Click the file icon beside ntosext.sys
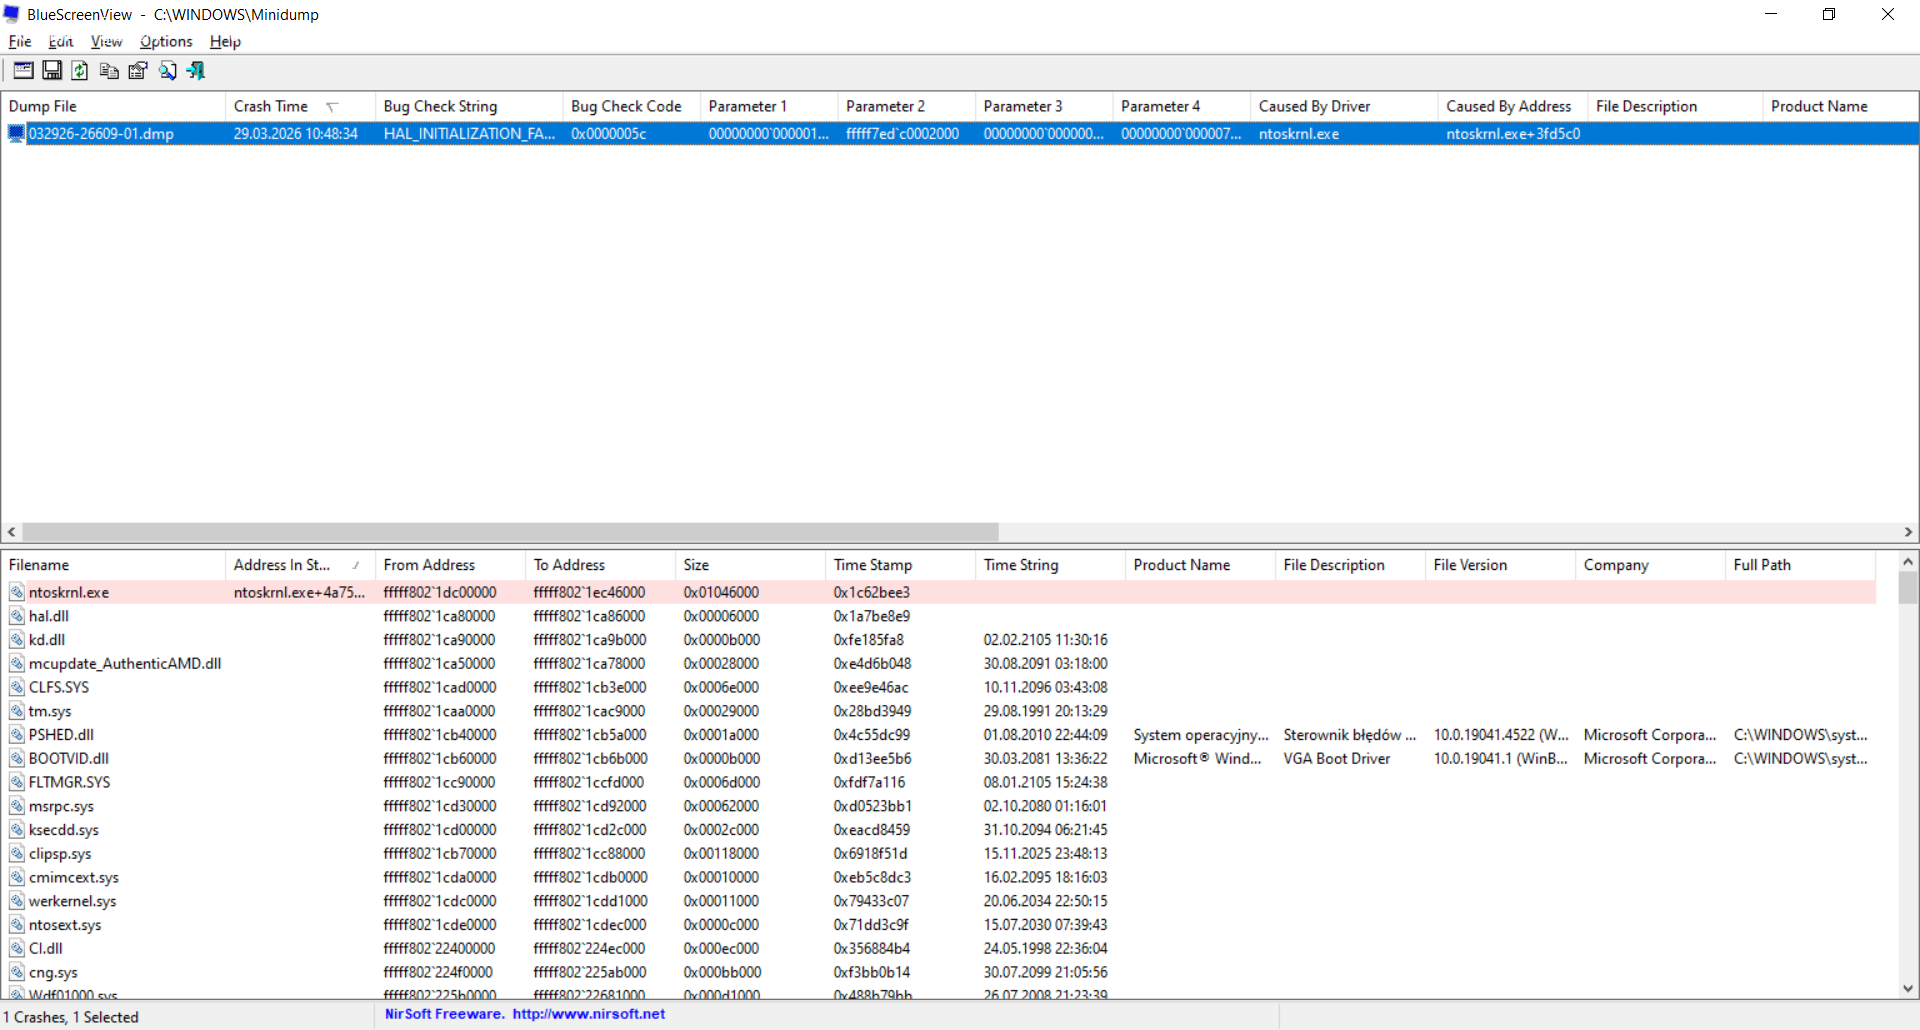Screen dimensions: 1920x1030 point(17,925)
